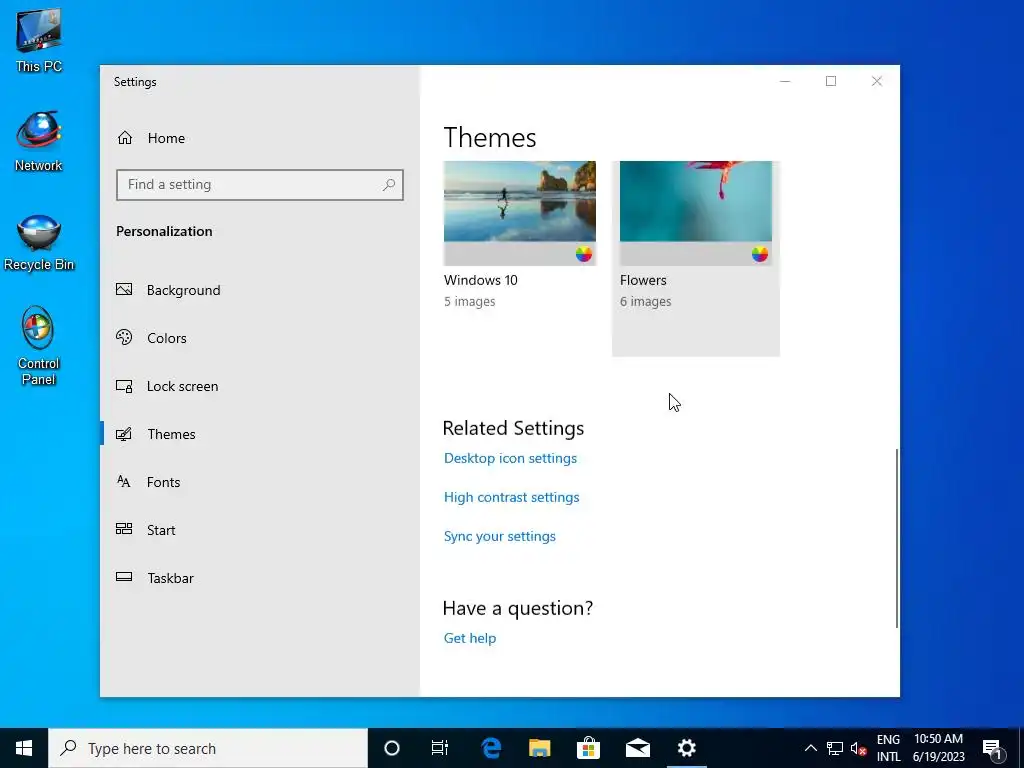This screenshot has height=768, width=1024.
Task: Select This PC desktop icon
Action: pos(39,40)
